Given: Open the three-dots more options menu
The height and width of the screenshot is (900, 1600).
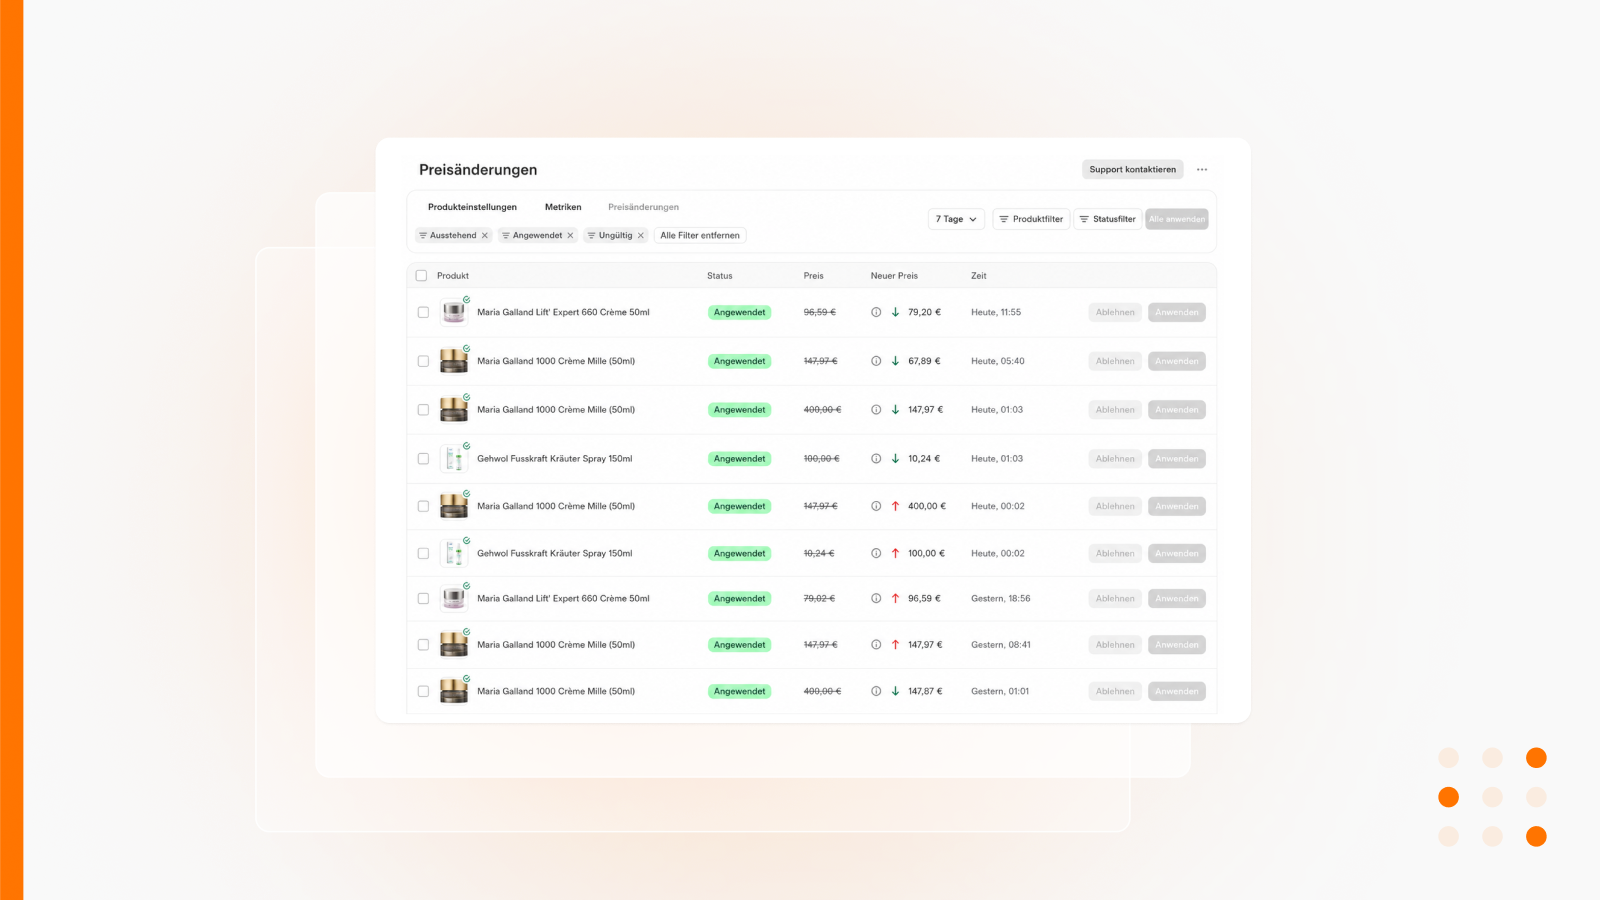Looking at the screenshot, I should pos(1202,170).
